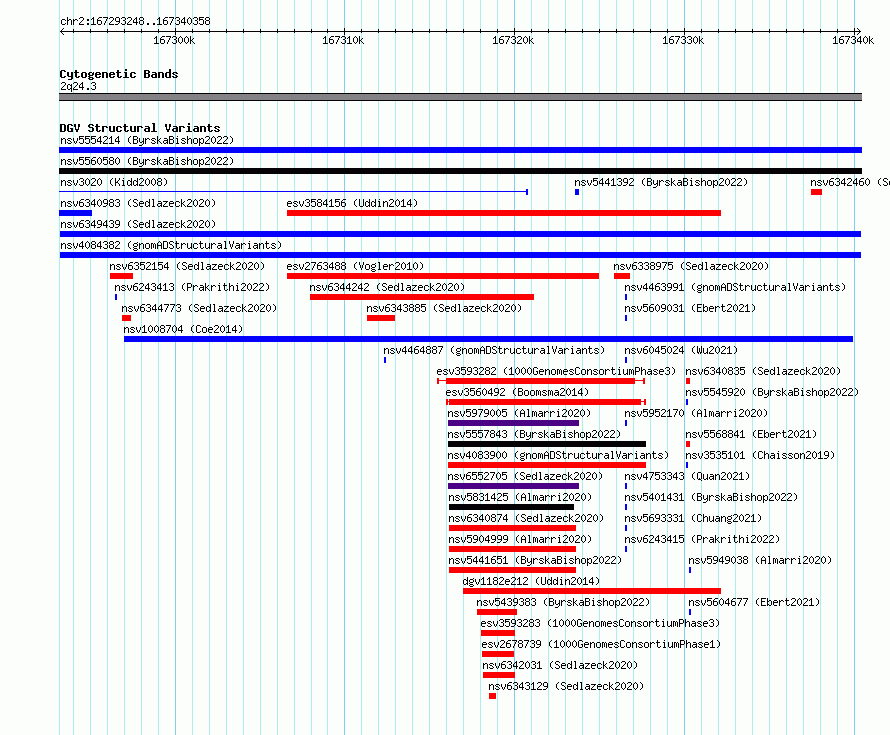Select nsv4084382 (gnomADStructuralVariants) label

[x=171, y=245]
